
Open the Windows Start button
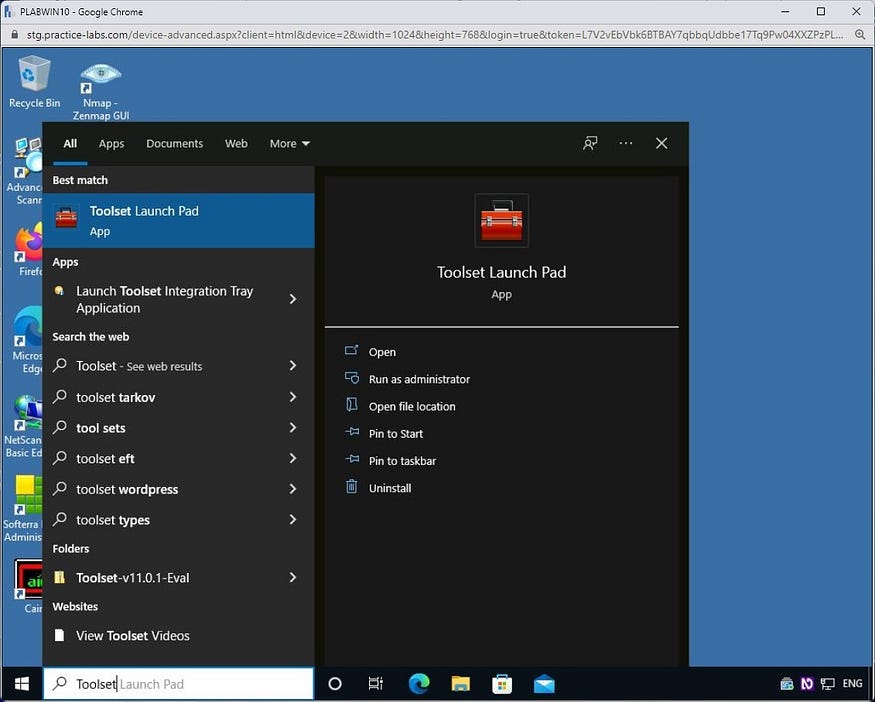[22, 684]
